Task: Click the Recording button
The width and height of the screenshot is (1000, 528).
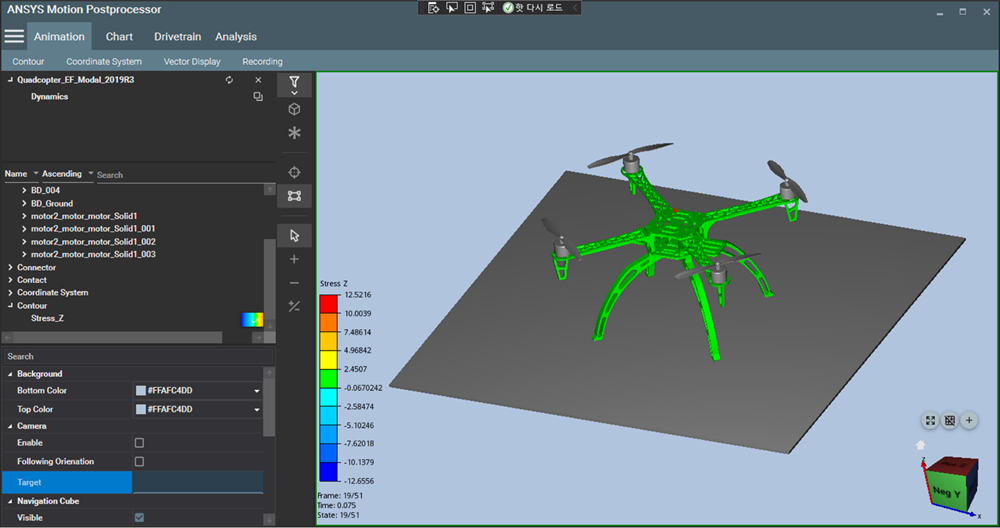Action: [x=262, y=62]
